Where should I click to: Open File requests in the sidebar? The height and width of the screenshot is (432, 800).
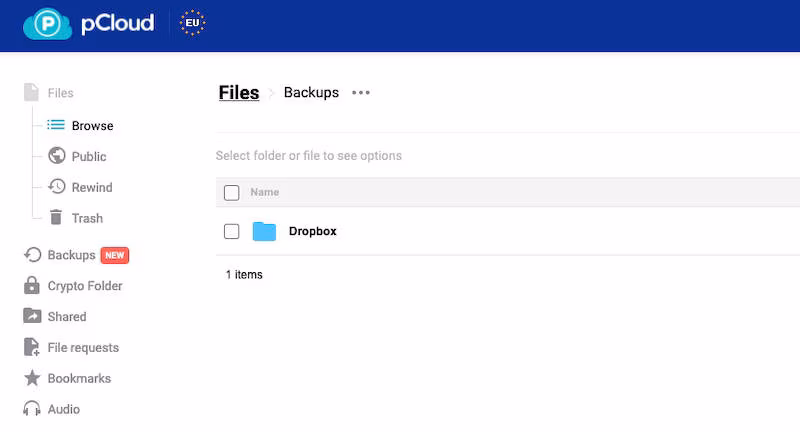(x=83, y=348)
